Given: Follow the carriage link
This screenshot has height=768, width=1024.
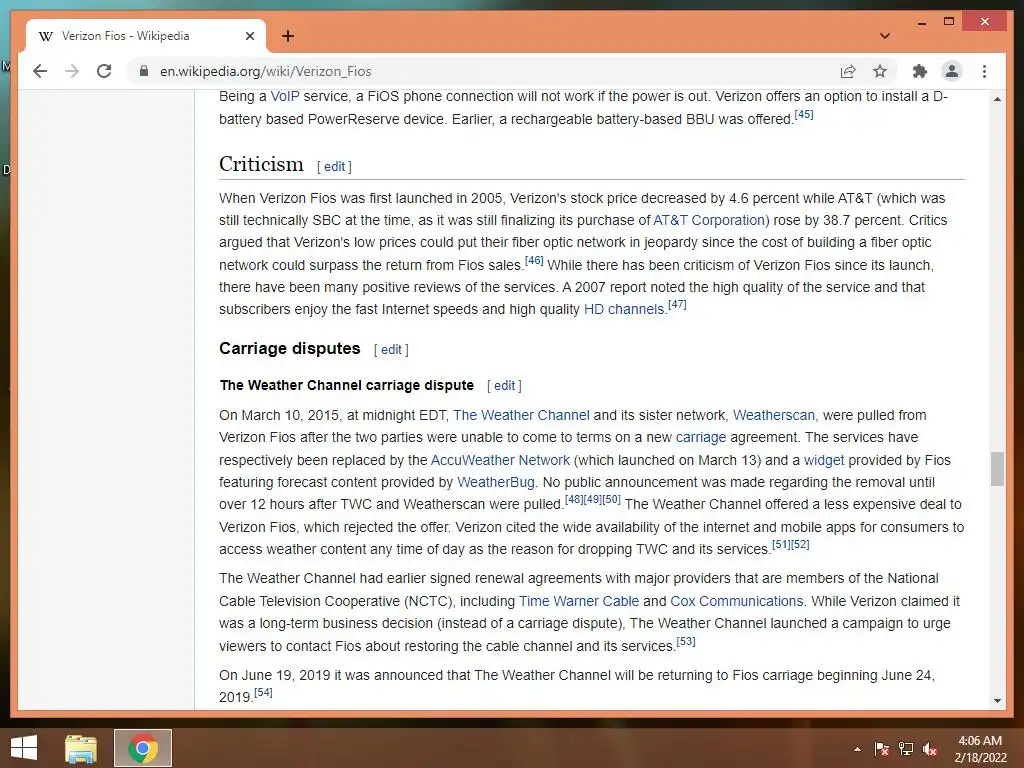Looking at the screenshot, I should click(701, 437).
